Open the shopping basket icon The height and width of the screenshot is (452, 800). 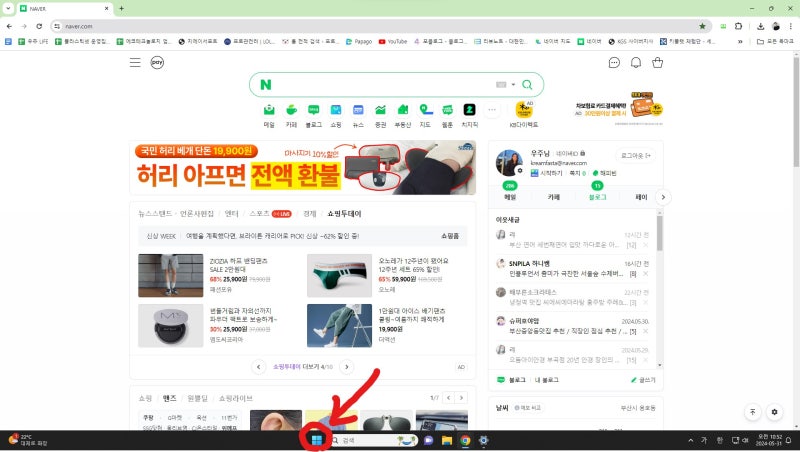[x=658, y=63]
